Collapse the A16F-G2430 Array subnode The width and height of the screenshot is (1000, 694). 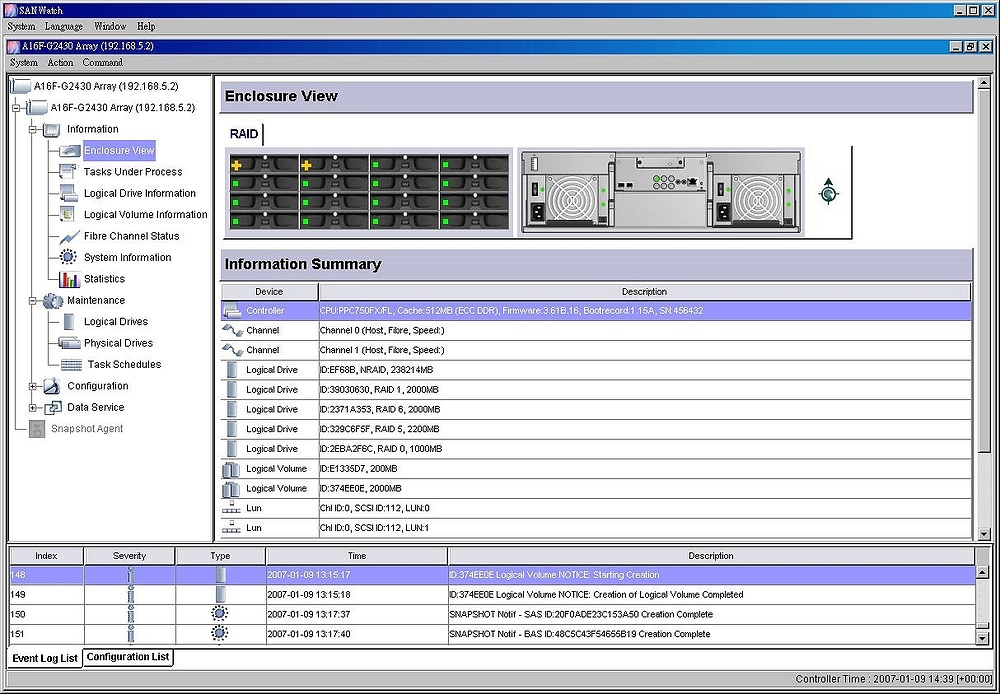[x=15, y=108]
